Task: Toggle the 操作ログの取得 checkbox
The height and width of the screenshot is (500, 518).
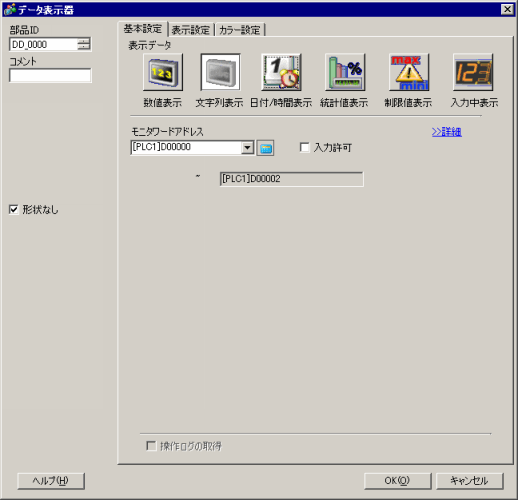Action: click(x=151, y=446)
